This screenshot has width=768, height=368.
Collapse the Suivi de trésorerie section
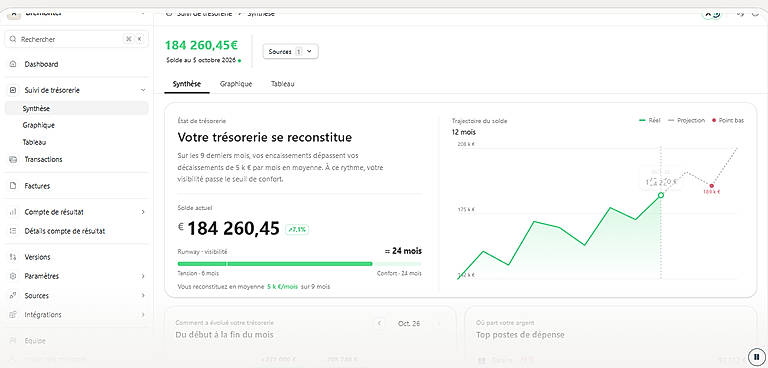(x=143, y=90)
